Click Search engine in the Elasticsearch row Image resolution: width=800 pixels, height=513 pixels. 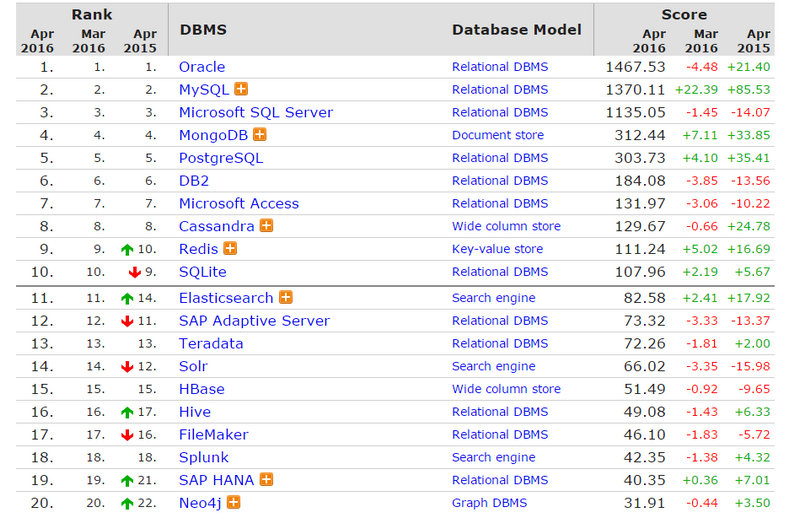[493, 298]
